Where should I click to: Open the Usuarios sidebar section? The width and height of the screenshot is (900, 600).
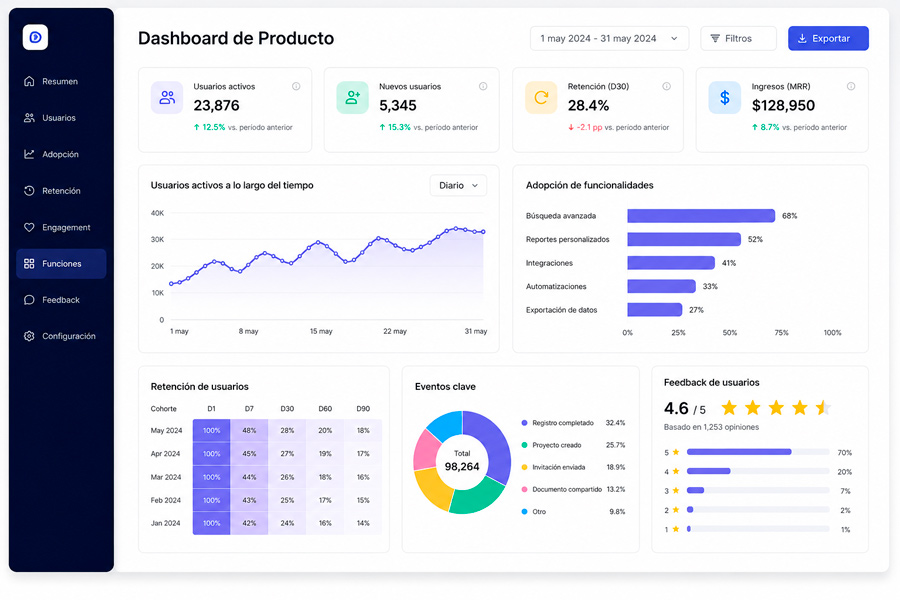pyautogui.click(x=61, y=118)
